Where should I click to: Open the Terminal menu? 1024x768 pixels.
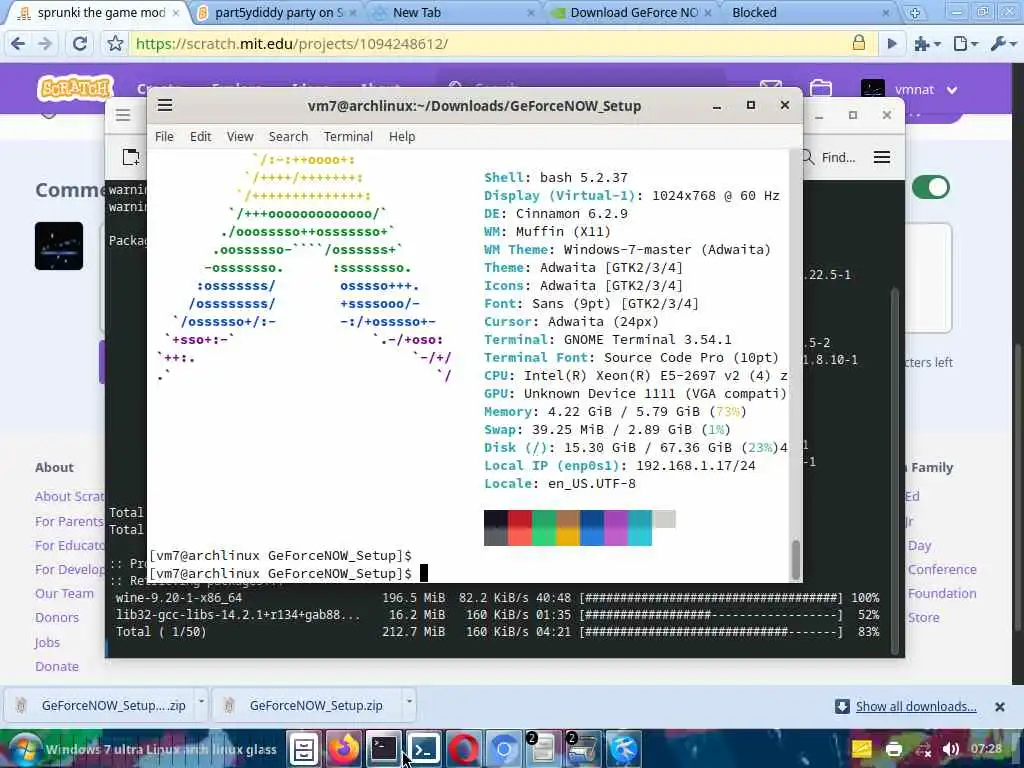(348, 136)
